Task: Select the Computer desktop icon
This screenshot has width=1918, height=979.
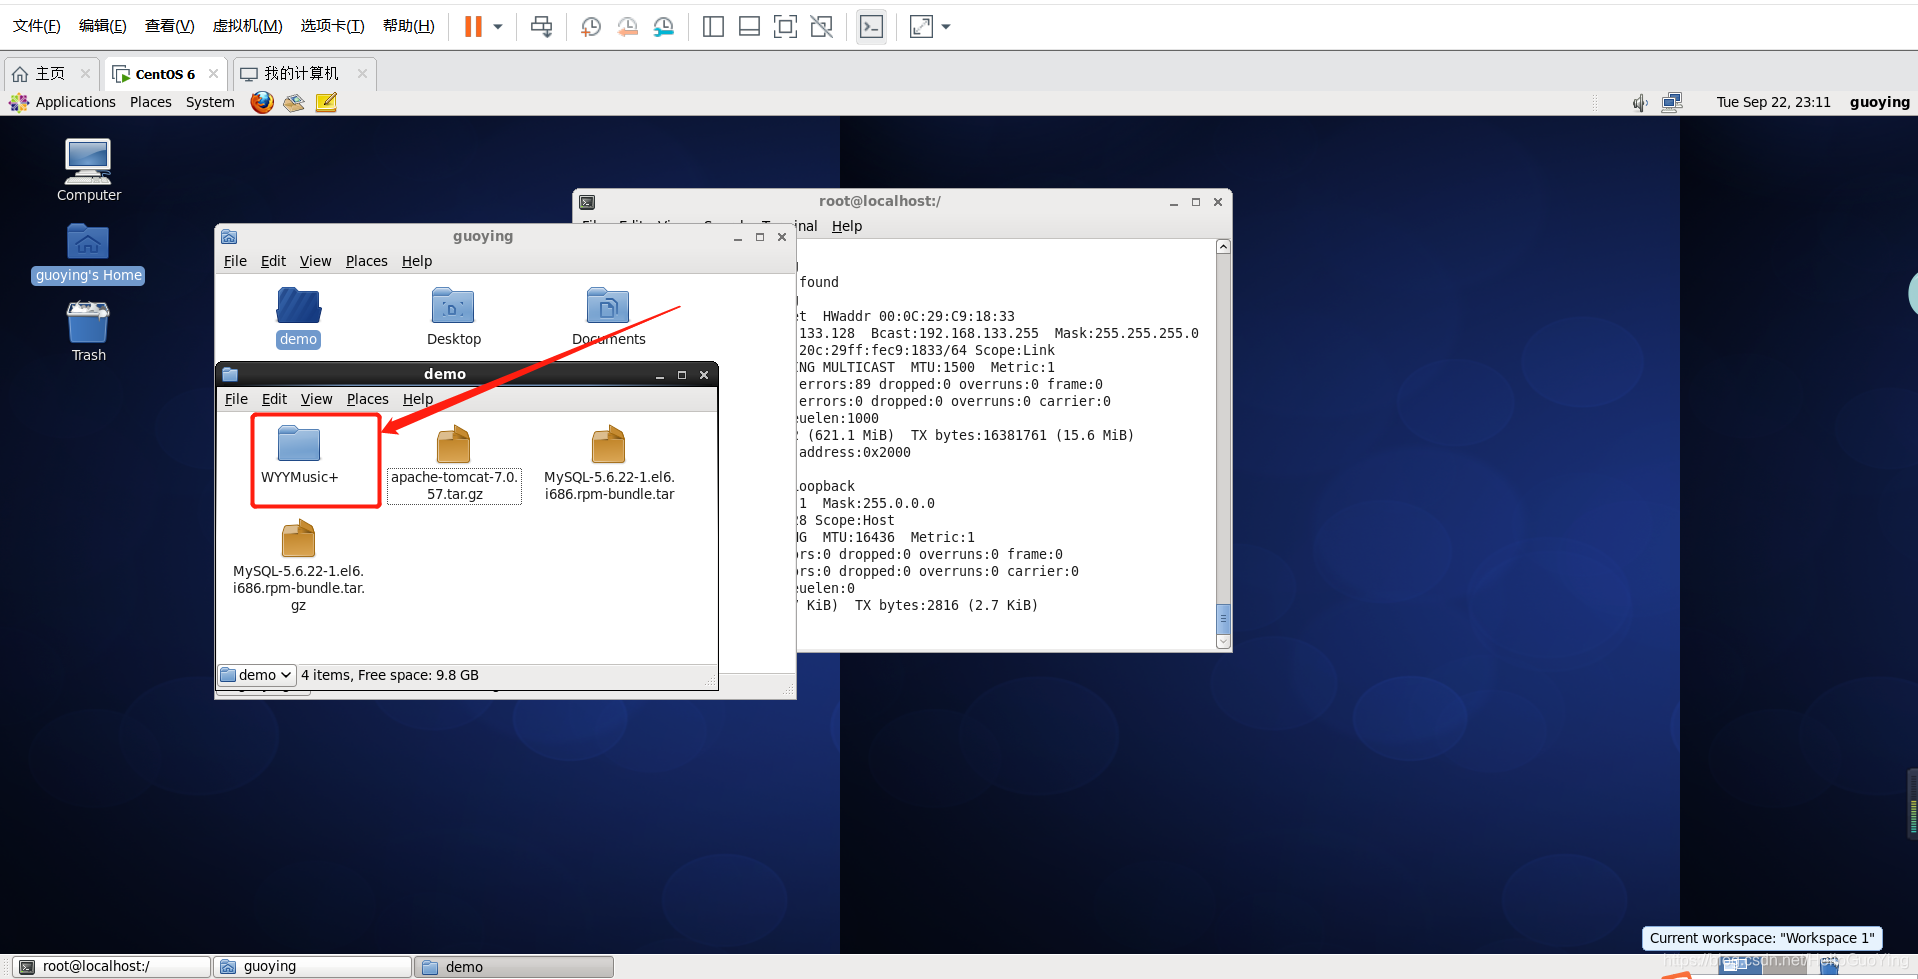Action: pos(88,170)
